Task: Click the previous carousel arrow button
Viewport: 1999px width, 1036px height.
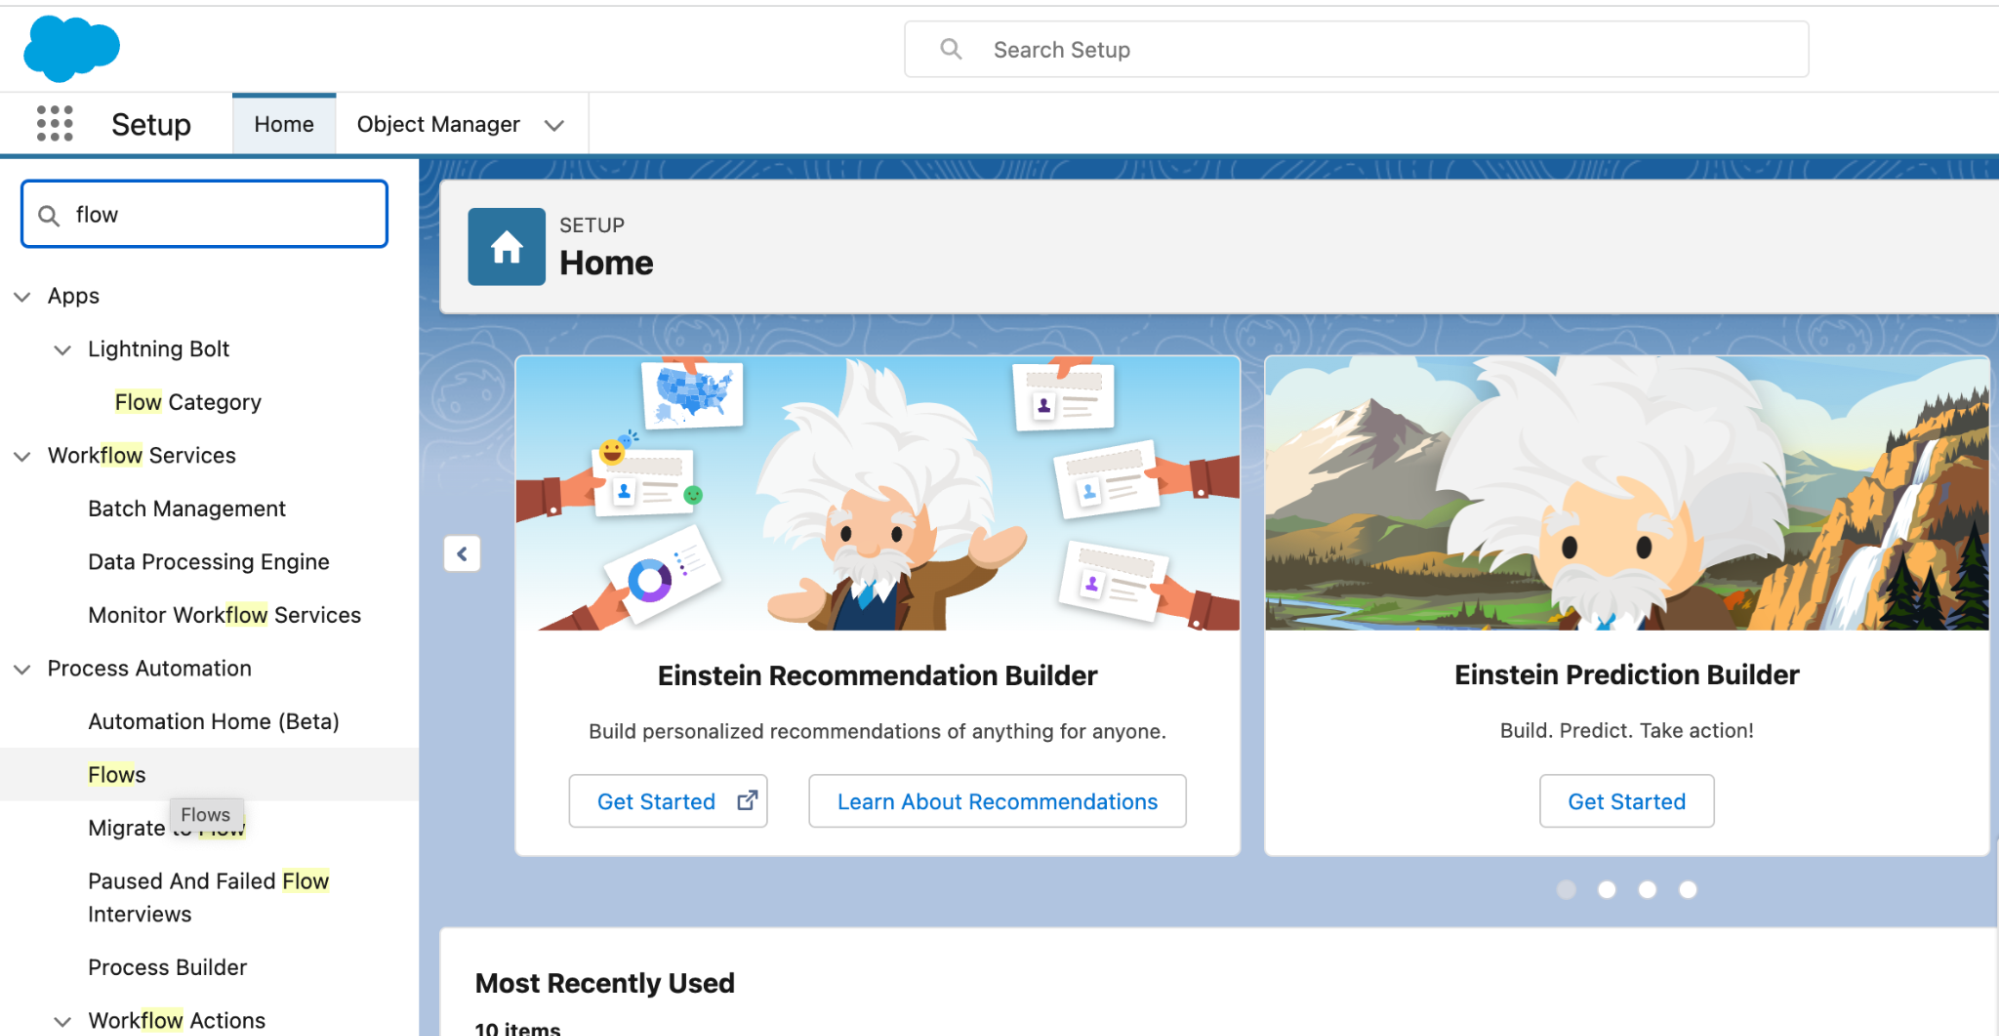Action: point(462,554)
